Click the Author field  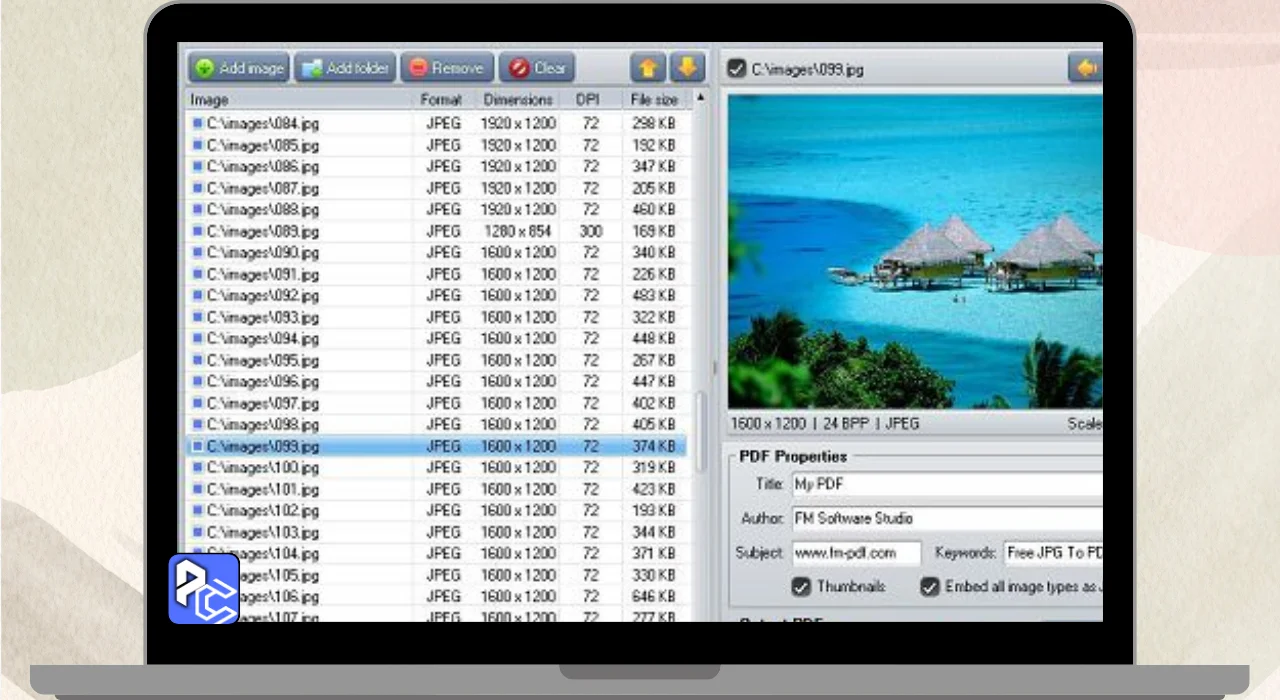coord(946,519)
